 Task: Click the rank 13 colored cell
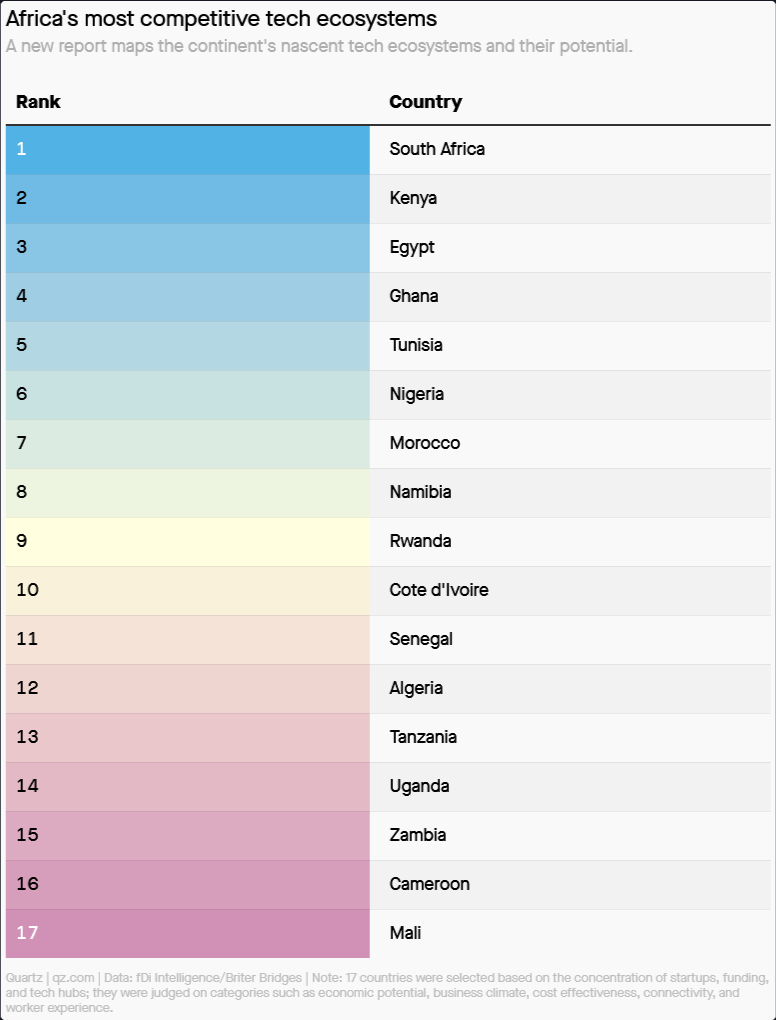[187, 738]
